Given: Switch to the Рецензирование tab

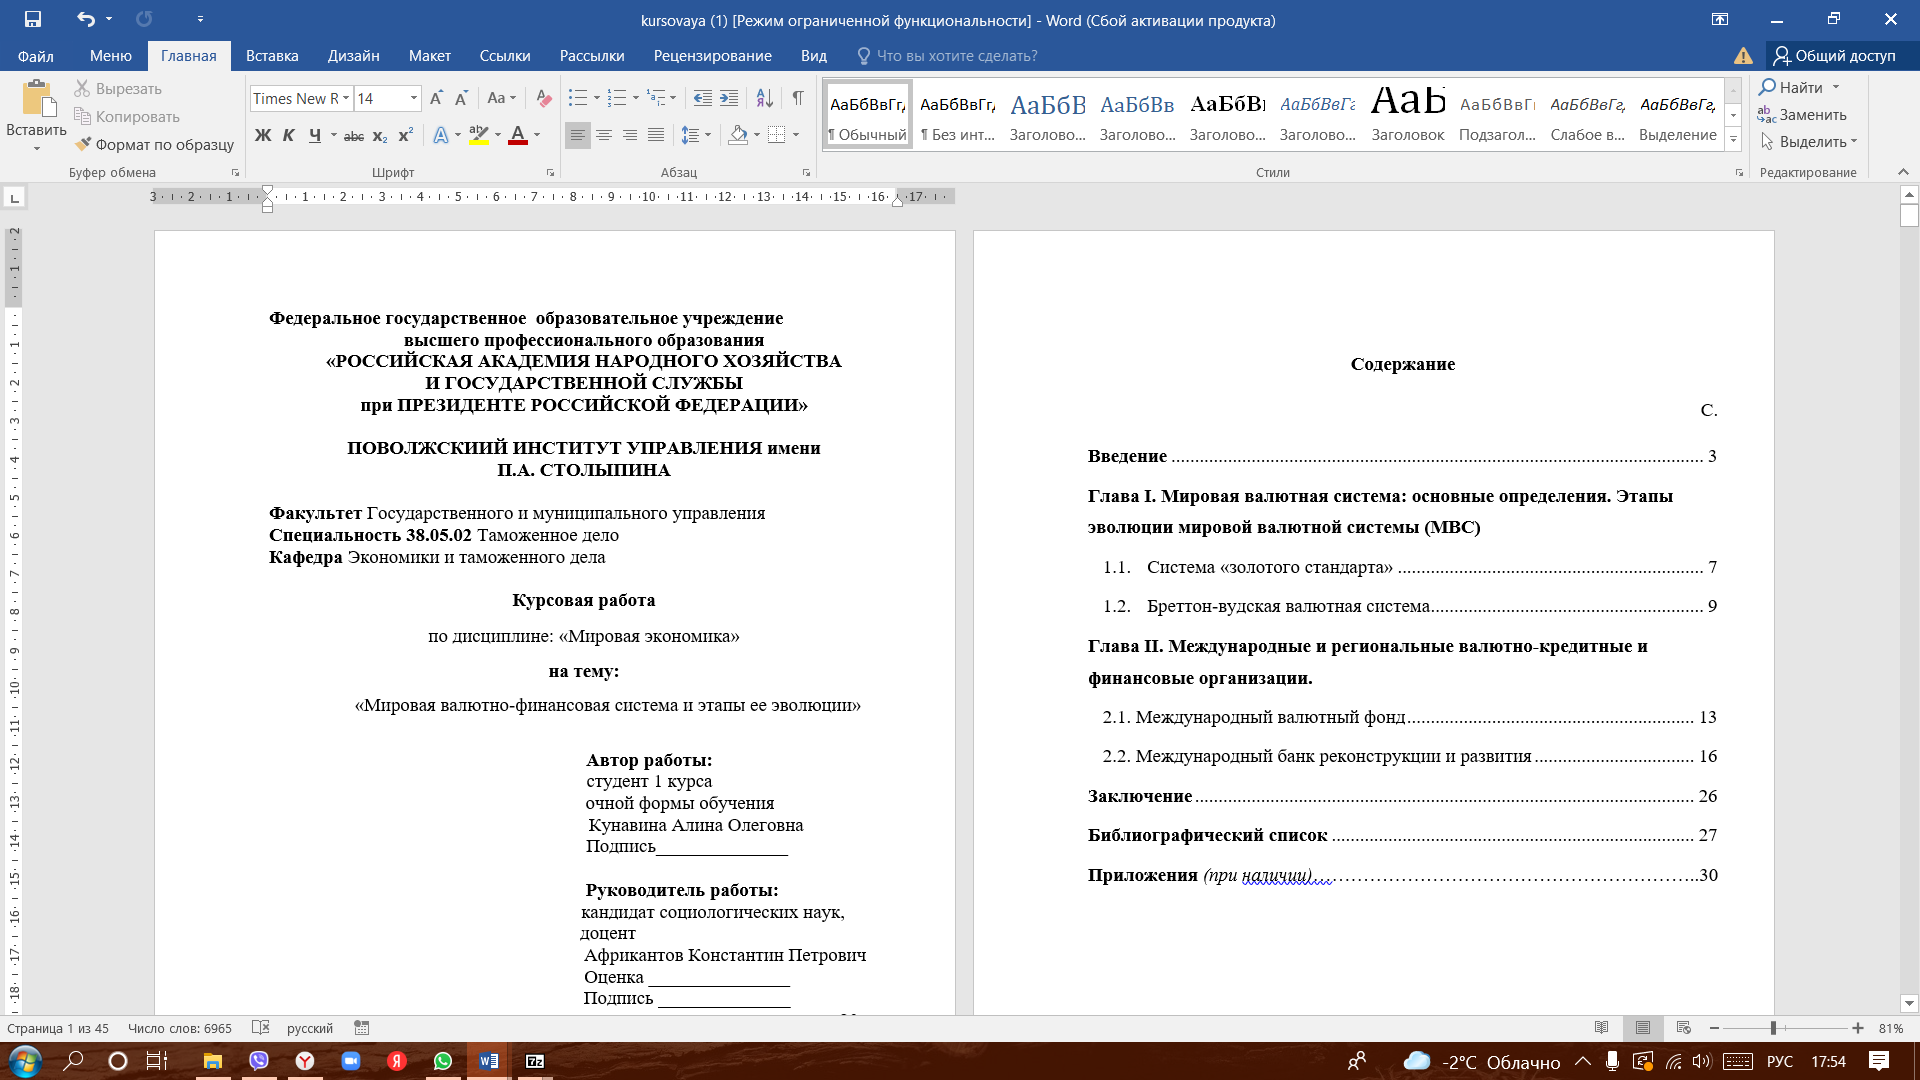Looking at the screenshot, I should coord(712,56).
